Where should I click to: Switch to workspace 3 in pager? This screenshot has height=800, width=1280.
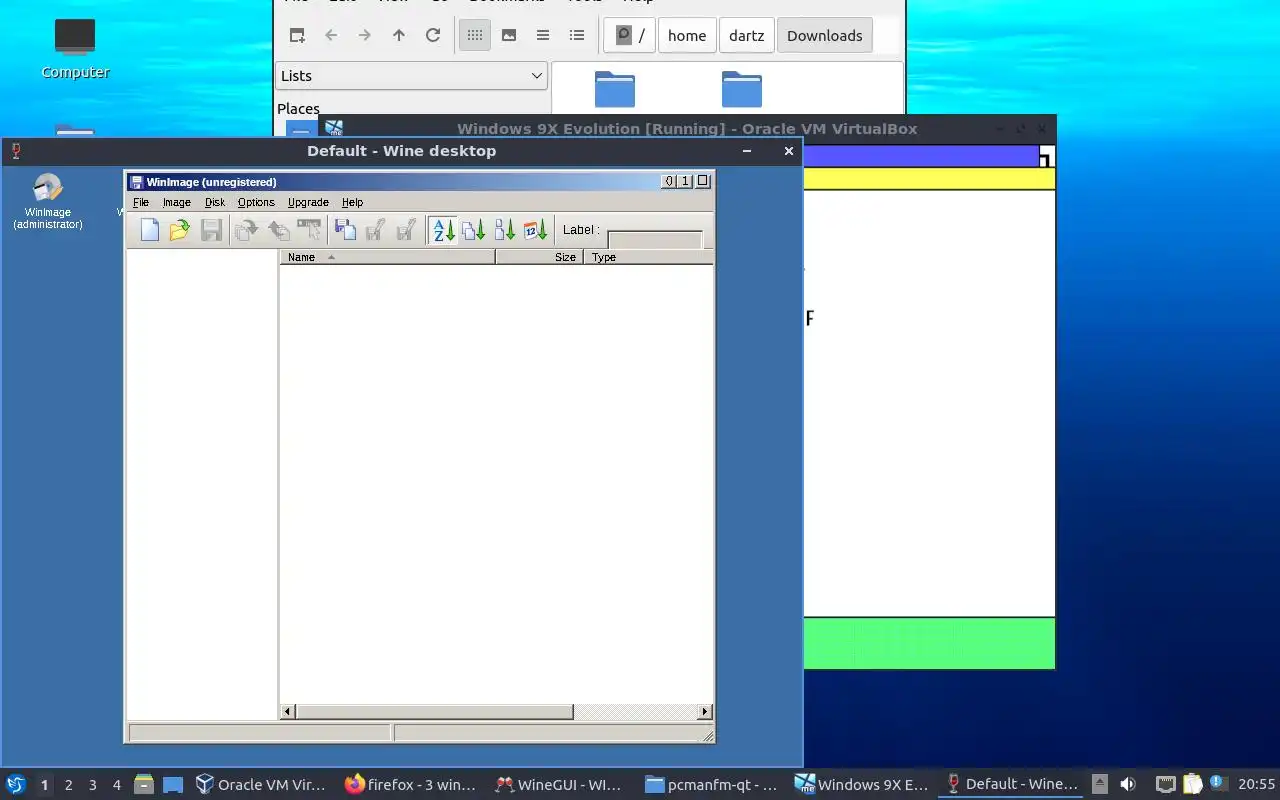(x=92, y=785)
